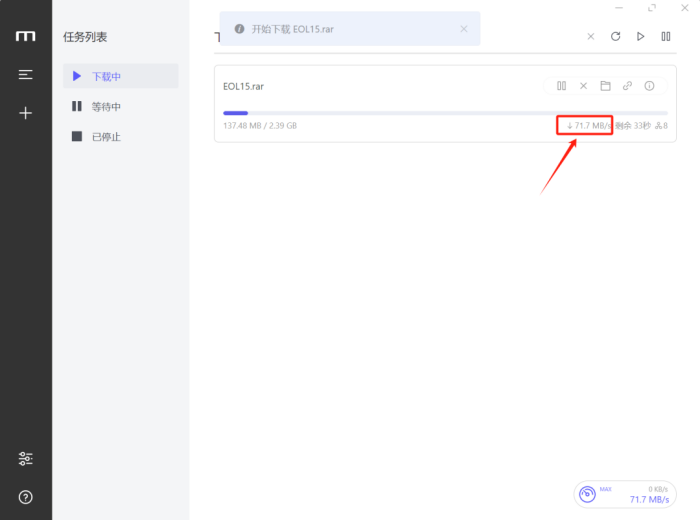
Task: Pause all tasks from the top toolbar
Action: click(x=666, y=36)
